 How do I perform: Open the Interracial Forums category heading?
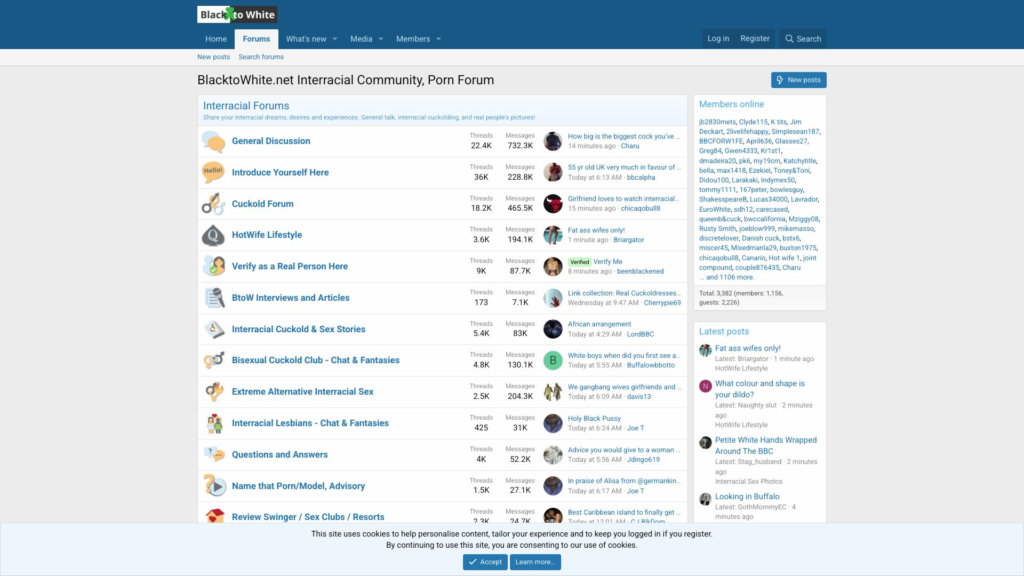[246, 106]
